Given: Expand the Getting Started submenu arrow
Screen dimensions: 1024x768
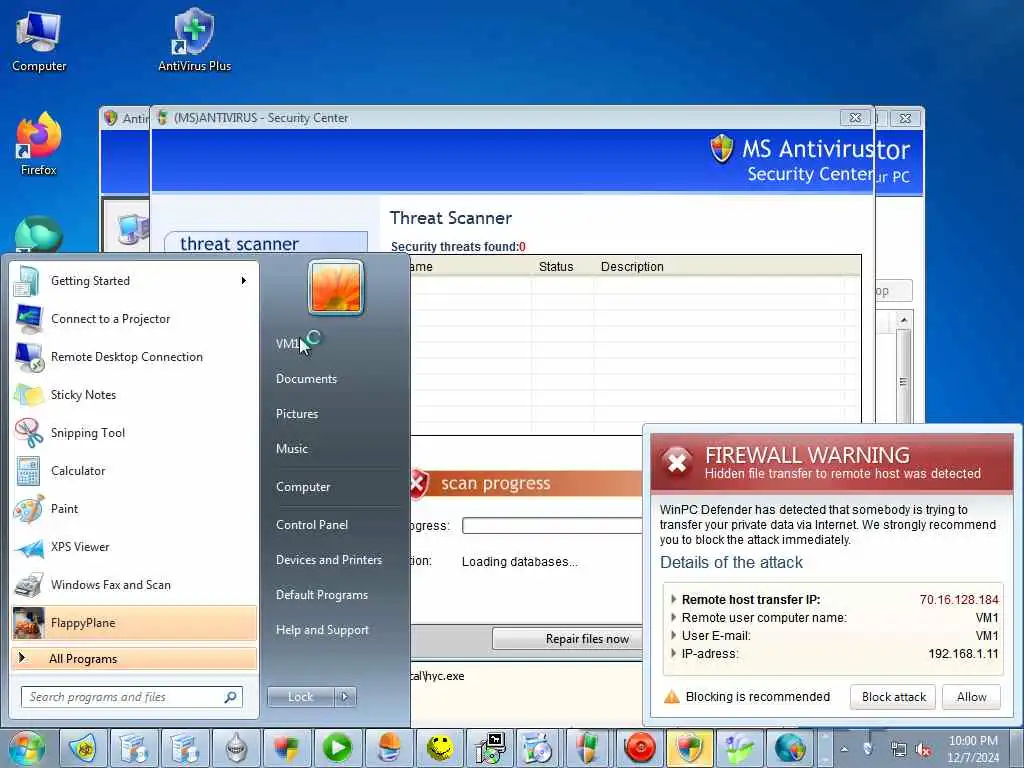Looking at the screenshot, I should 244,281.
